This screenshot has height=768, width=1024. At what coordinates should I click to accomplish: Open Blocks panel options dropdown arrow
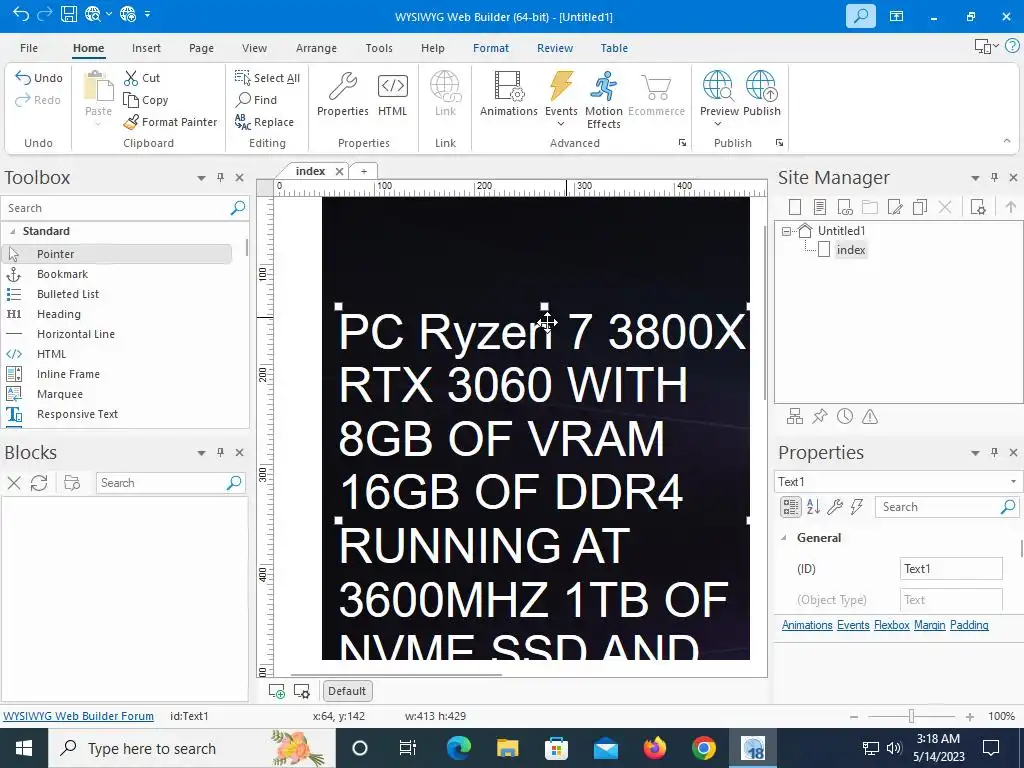point(201,453)
